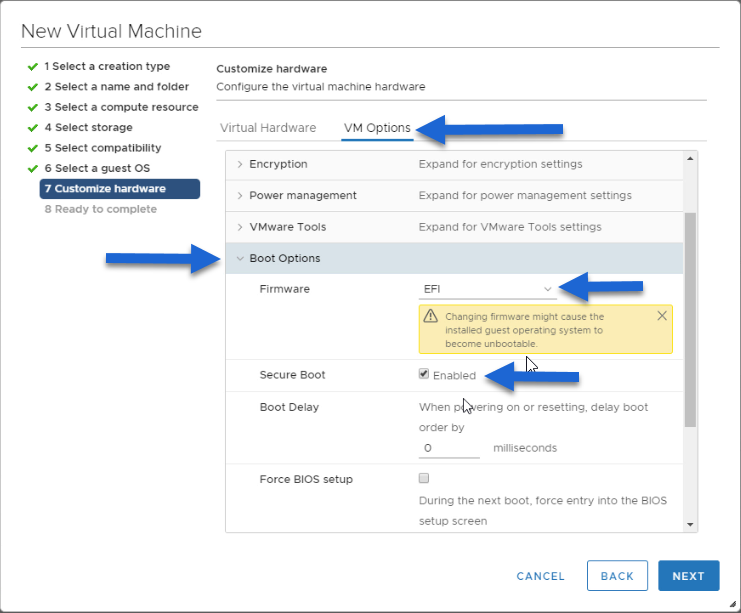Image resolution: width=741 pixels, height=613 pixels.
Task: Click the scrollbar down arrow in the options panel
Action: coord(690,524)
